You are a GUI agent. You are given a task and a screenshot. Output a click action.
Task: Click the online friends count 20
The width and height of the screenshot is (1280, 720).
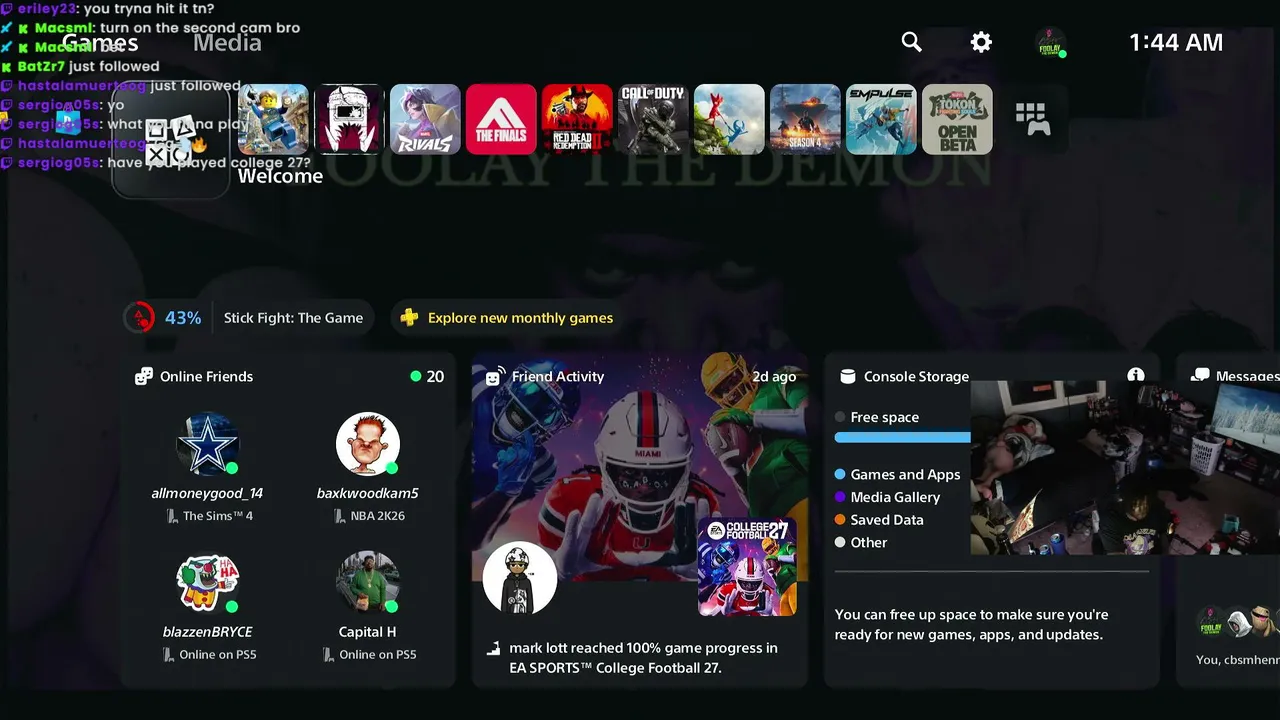coord(427,377)
